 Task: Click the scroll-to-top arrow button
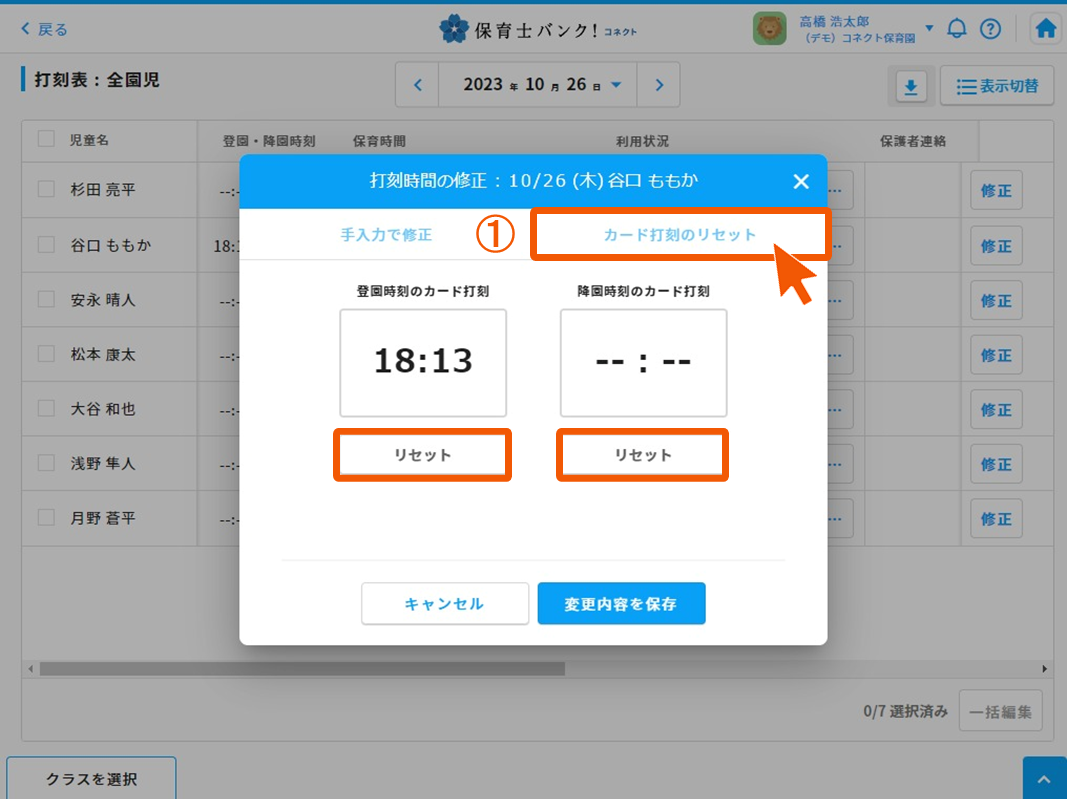(1044, 779)
